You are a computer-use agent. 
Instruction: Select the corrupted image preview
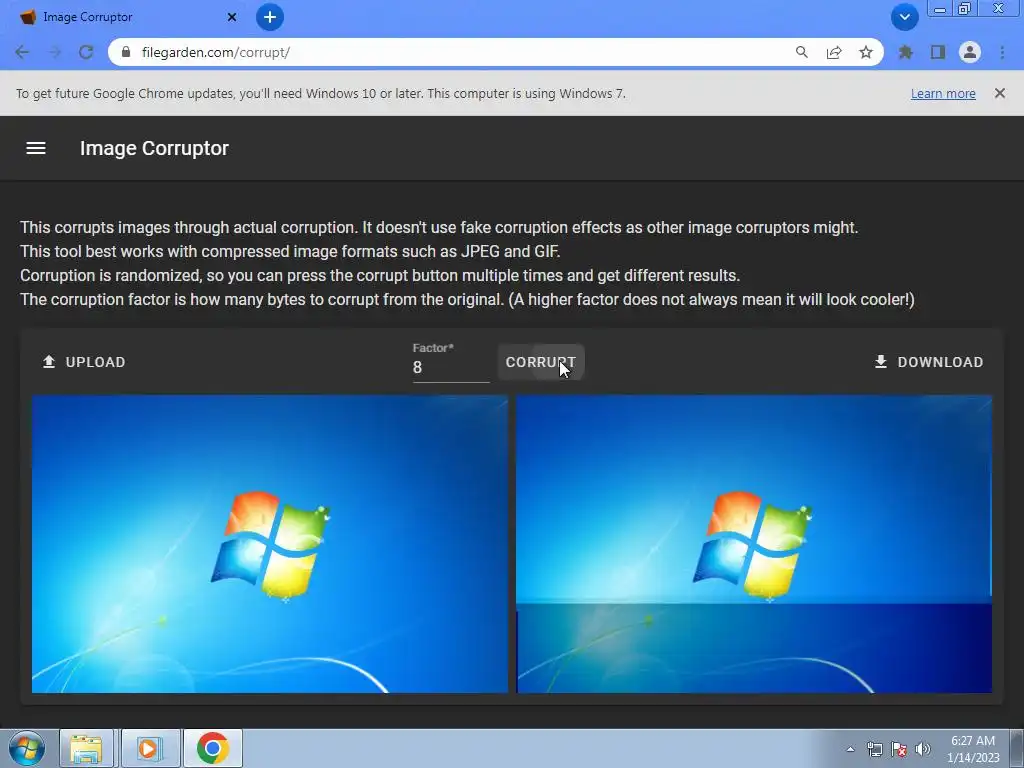click(x=754, y=544)
